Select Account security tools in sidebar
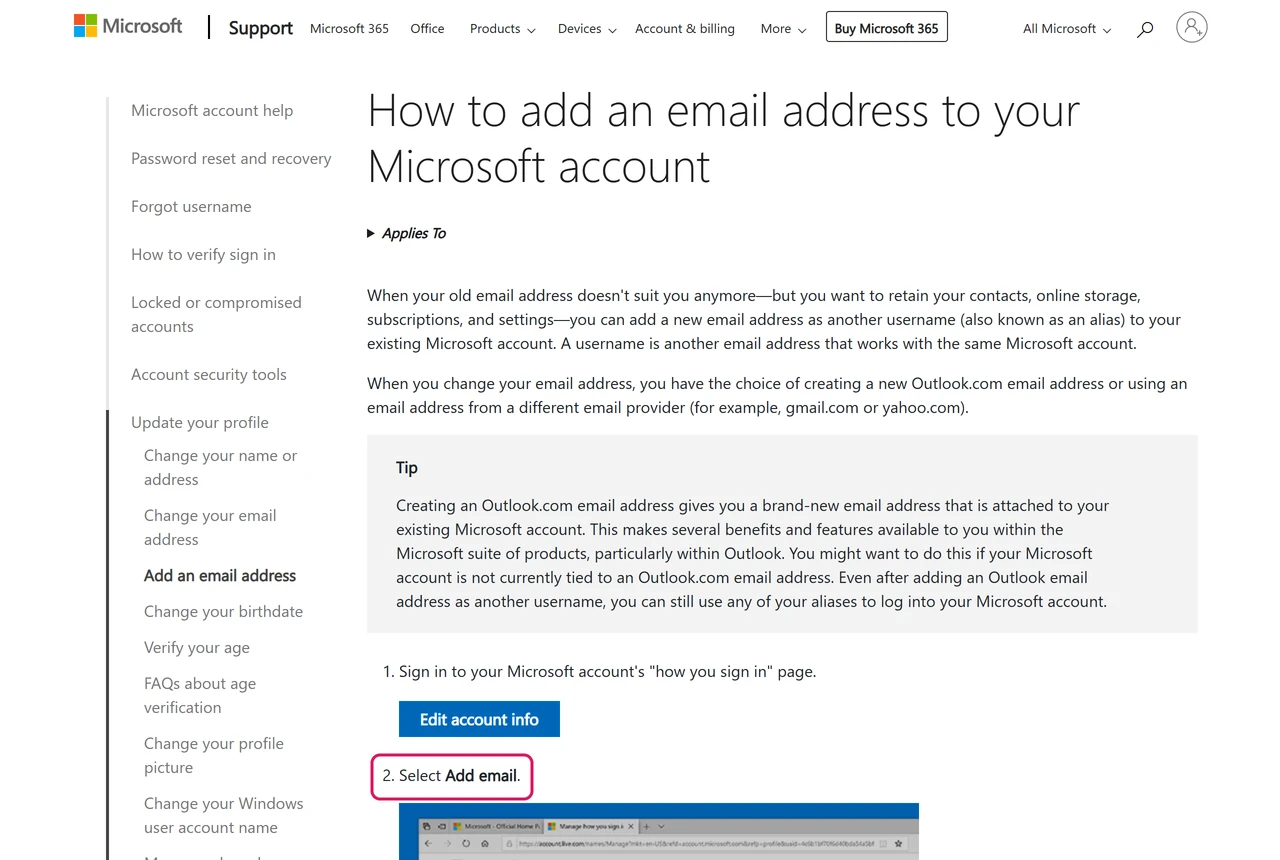 coord(209,375)
